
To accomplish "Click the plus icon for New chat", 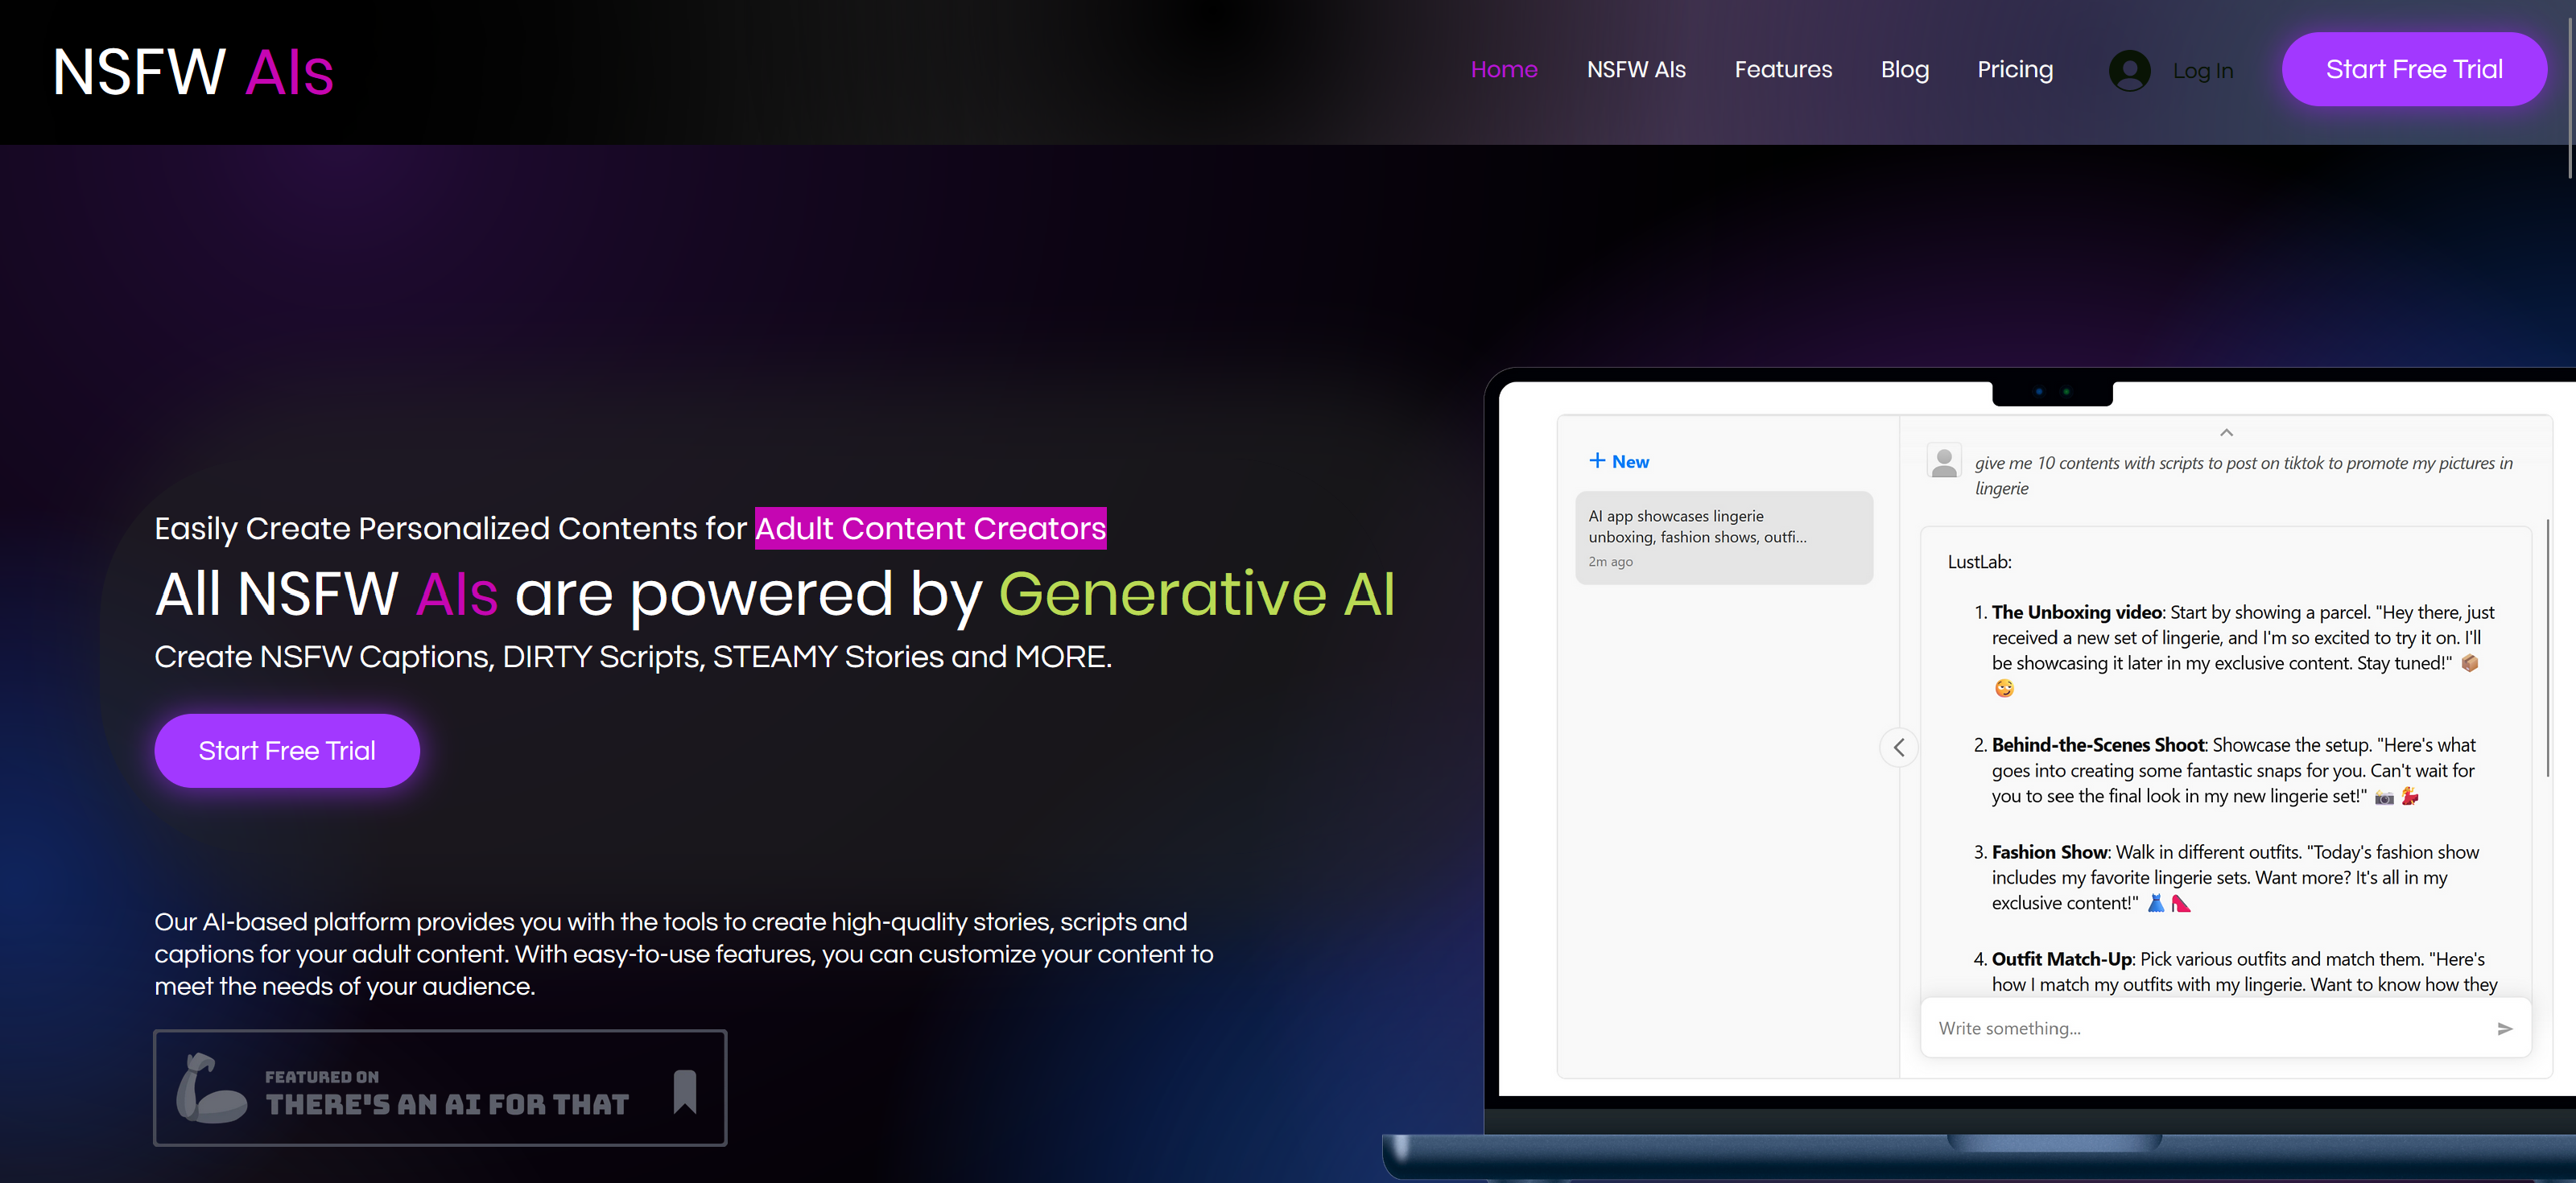I will (x=1597, y=461).
